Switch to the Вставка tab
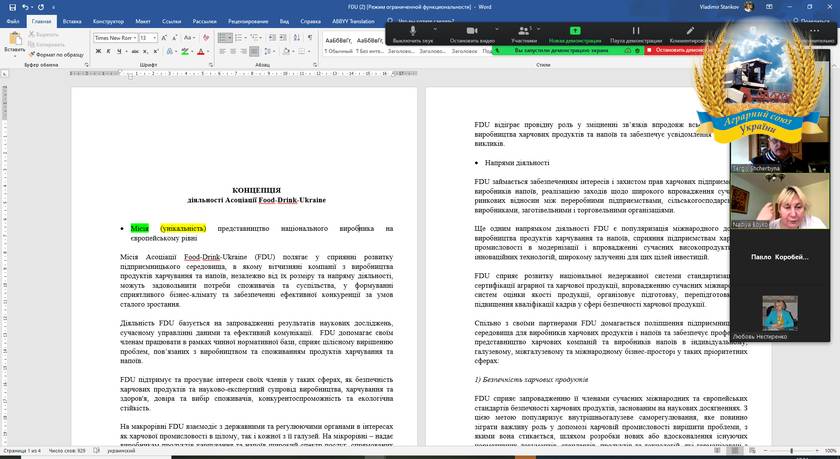The width and height of the screenshot is (840, 459). point(72,21)
